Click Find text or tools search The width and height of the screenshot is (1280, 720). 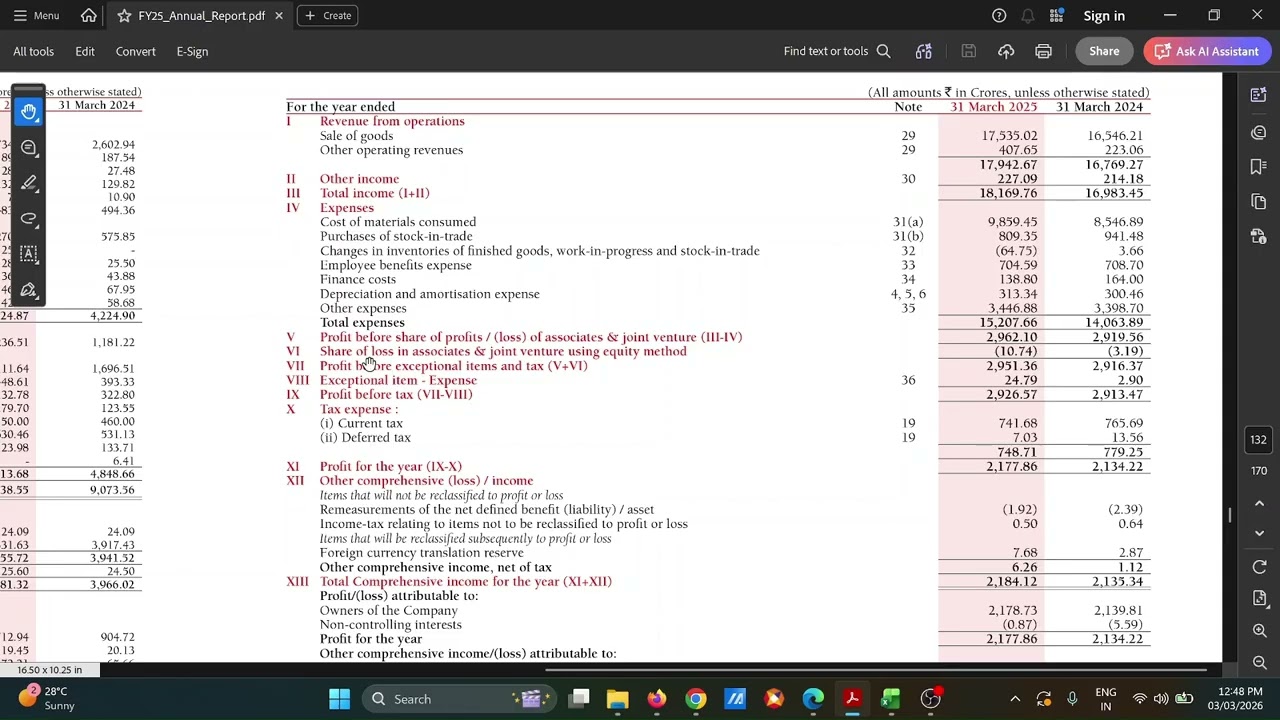(837, 51)
